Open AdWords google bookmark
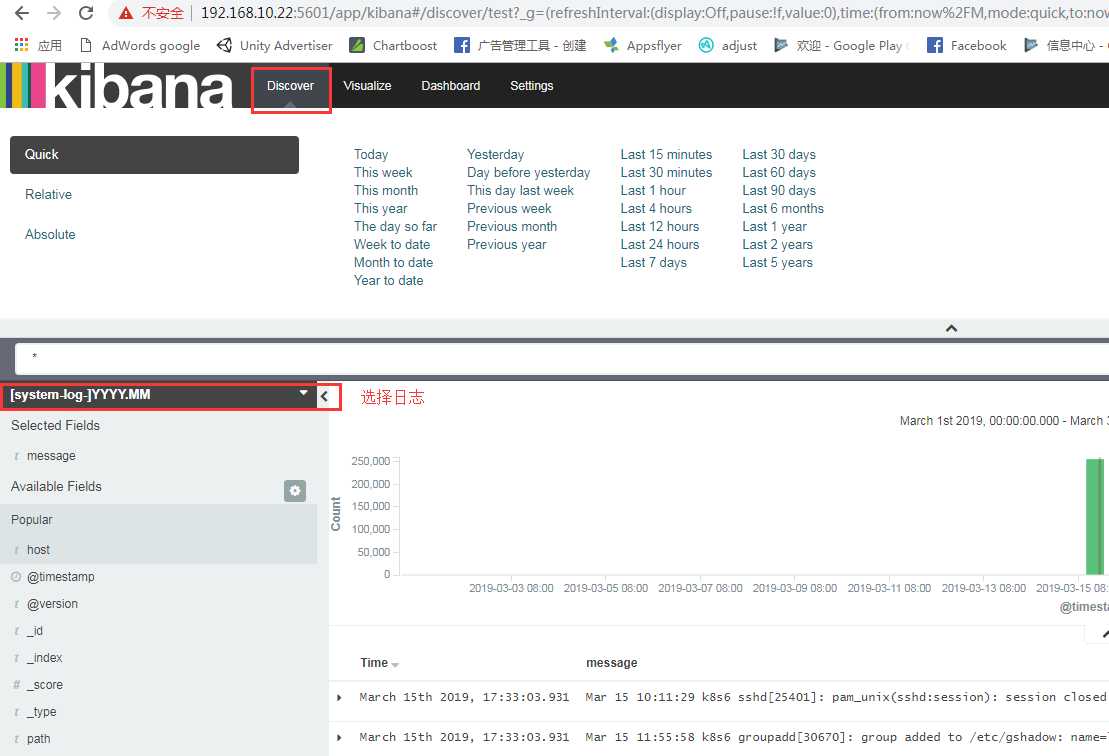 140,45
